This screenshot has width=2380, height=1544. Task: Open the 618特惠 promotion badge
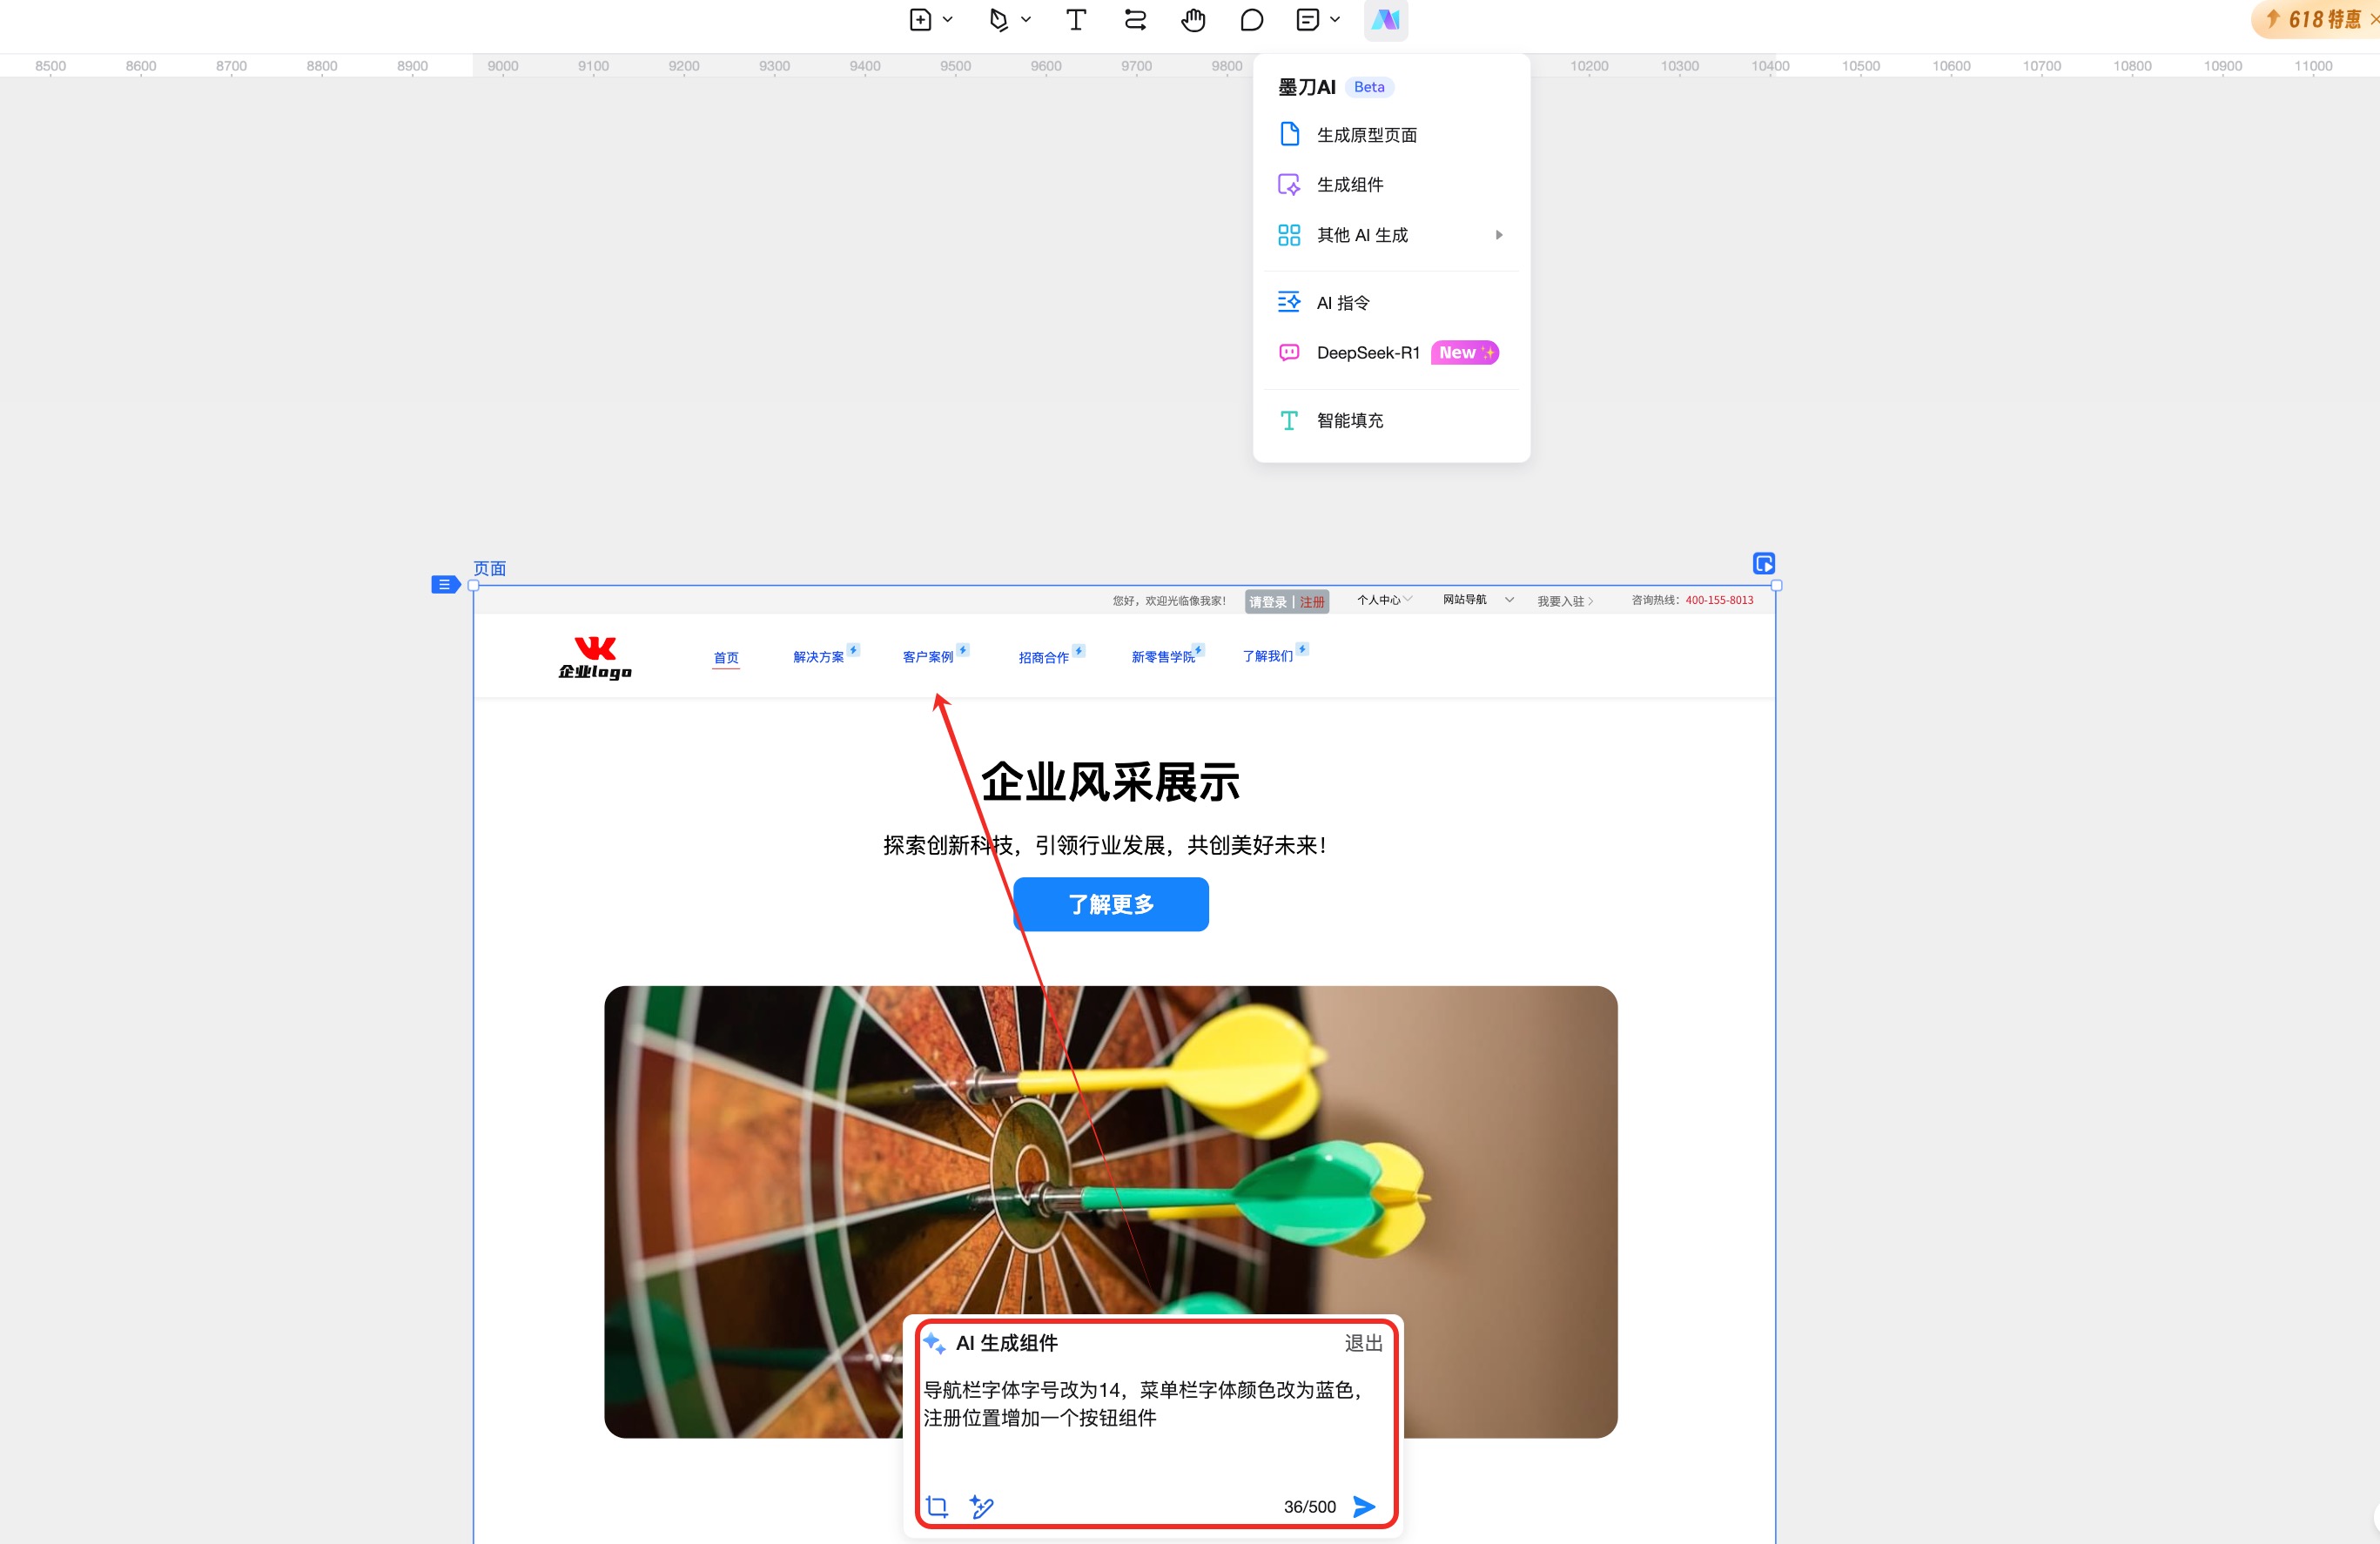pos(2316,20)
